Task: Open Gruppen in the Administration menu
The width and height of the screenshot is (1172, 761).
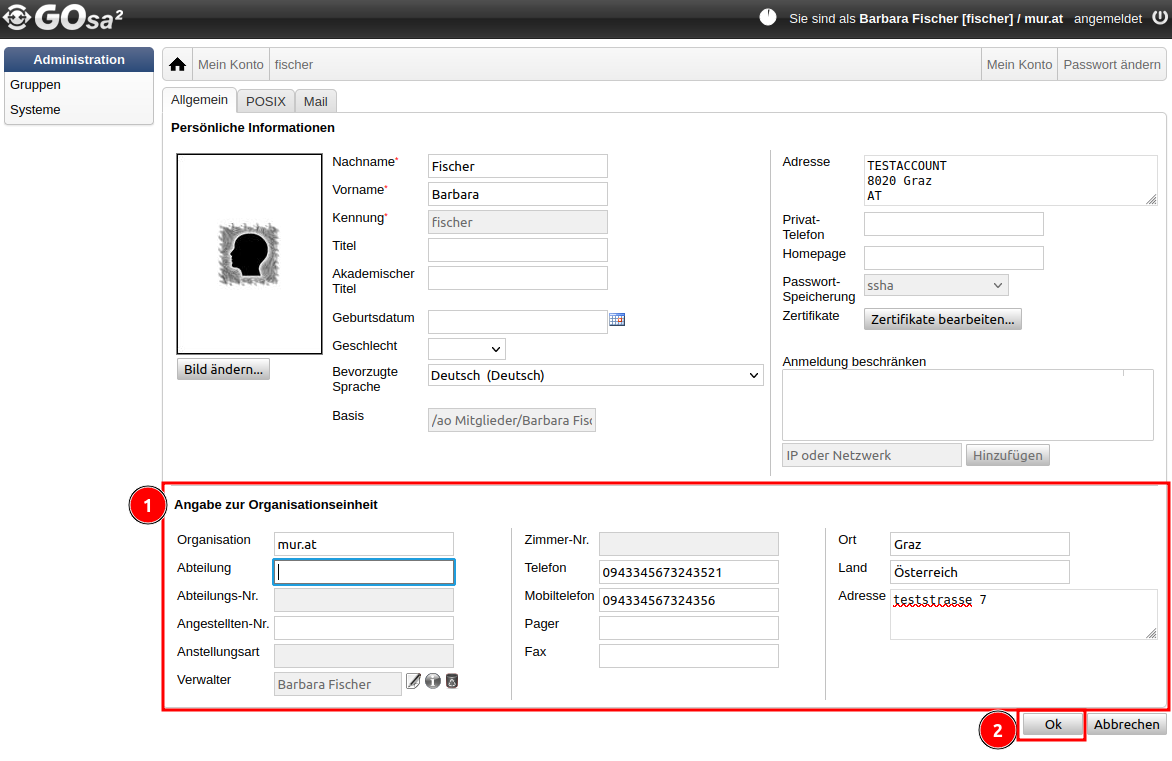Action: [x=36, y=85]
